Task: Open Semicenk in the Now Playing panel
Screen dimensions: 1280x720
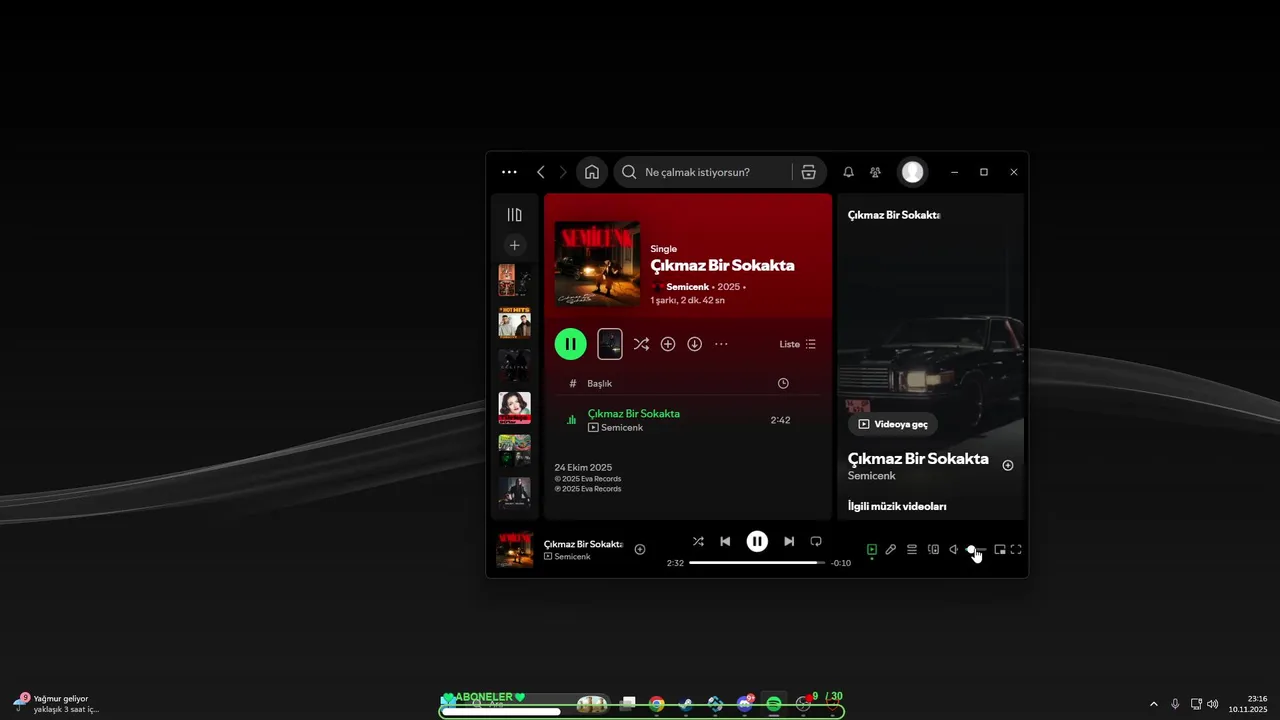Action: tap(872, 476)
